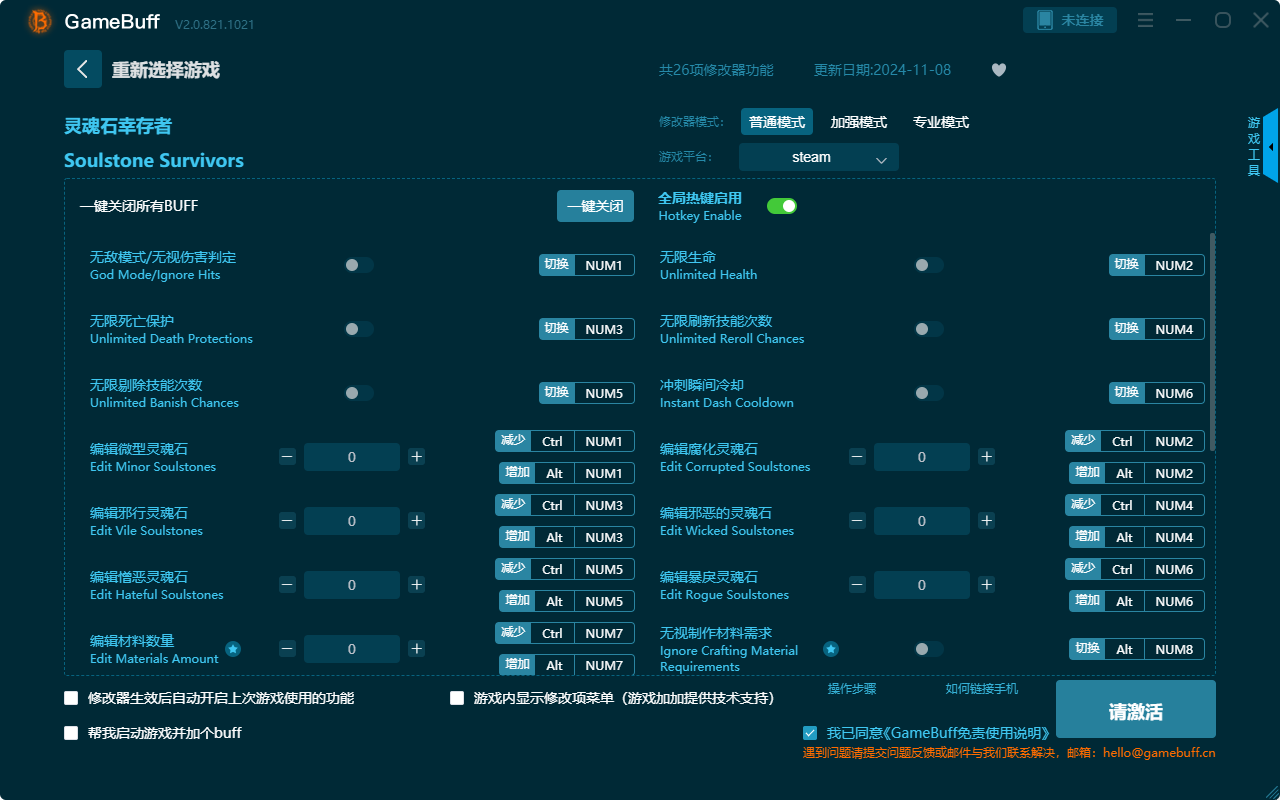Check the 帮我启动游戏并加个buff checkbox
This screenshot has height=800, width=1280.
coord(71,733)
